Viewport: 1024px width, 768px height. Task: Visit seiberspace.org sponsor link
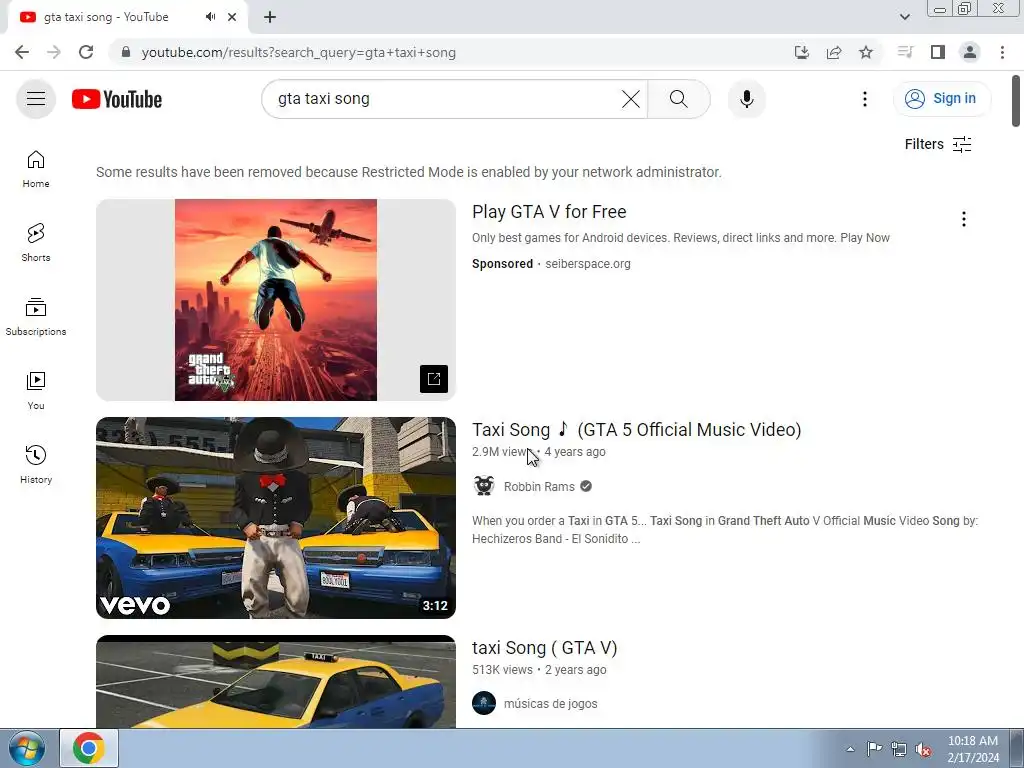point(588,264)
